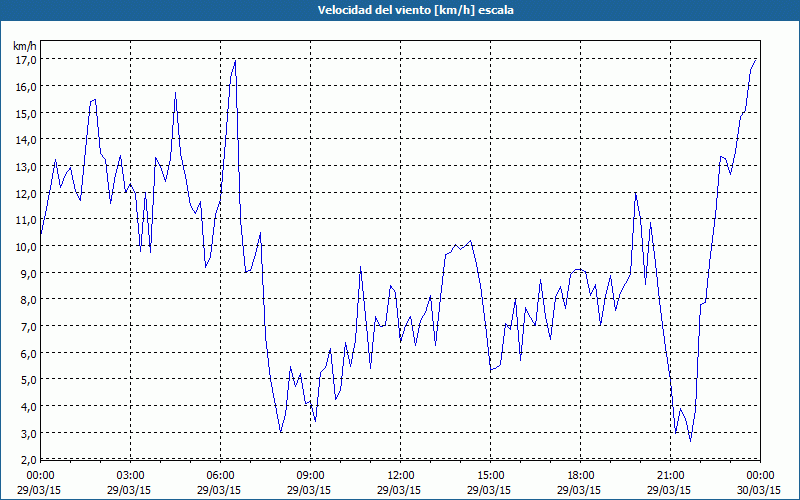Click the 4,0 y-axis value

click(29, 407)
